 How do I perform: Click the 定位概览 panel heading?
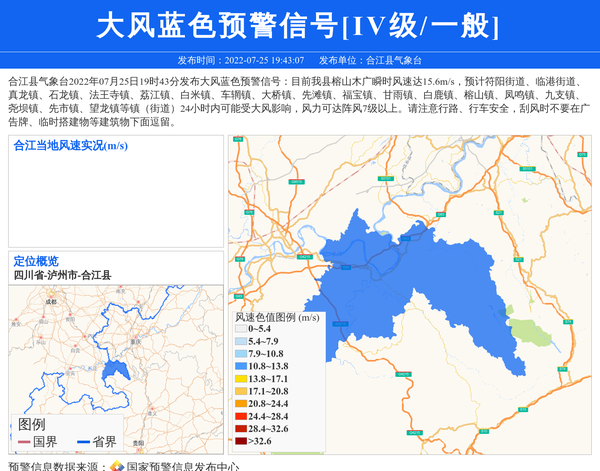point(36,261)
